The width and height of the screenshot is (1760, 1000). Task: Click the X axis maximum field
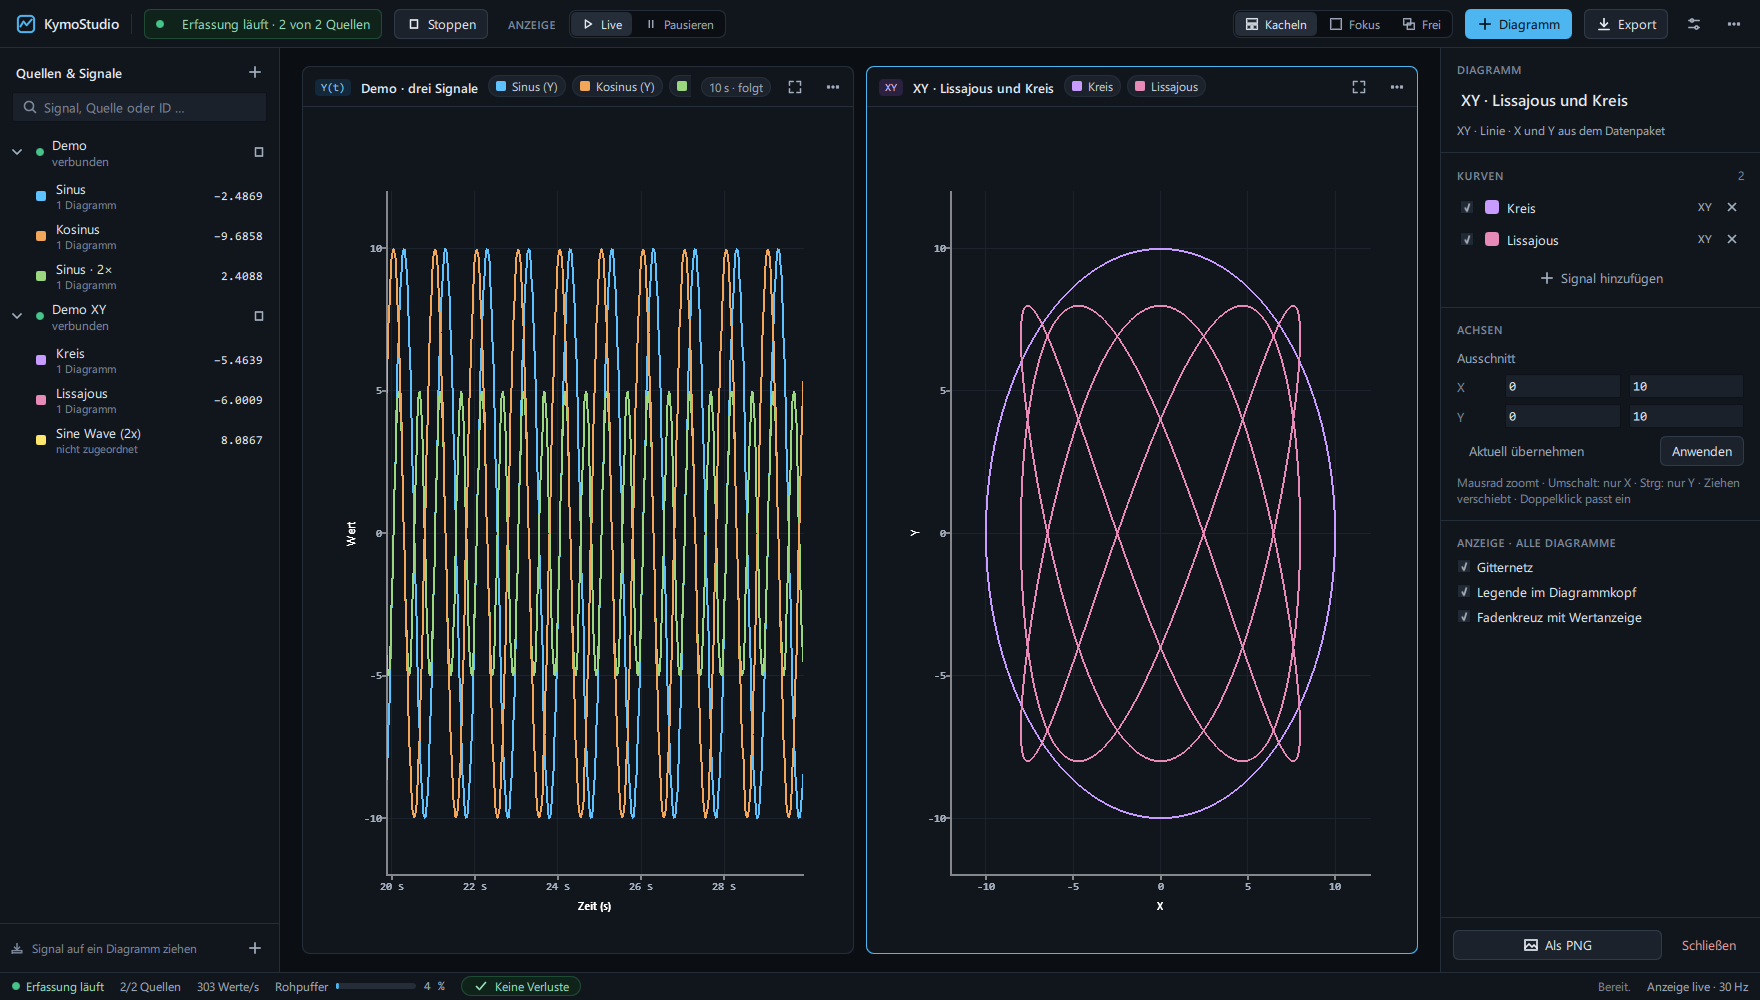[1686, 386]
